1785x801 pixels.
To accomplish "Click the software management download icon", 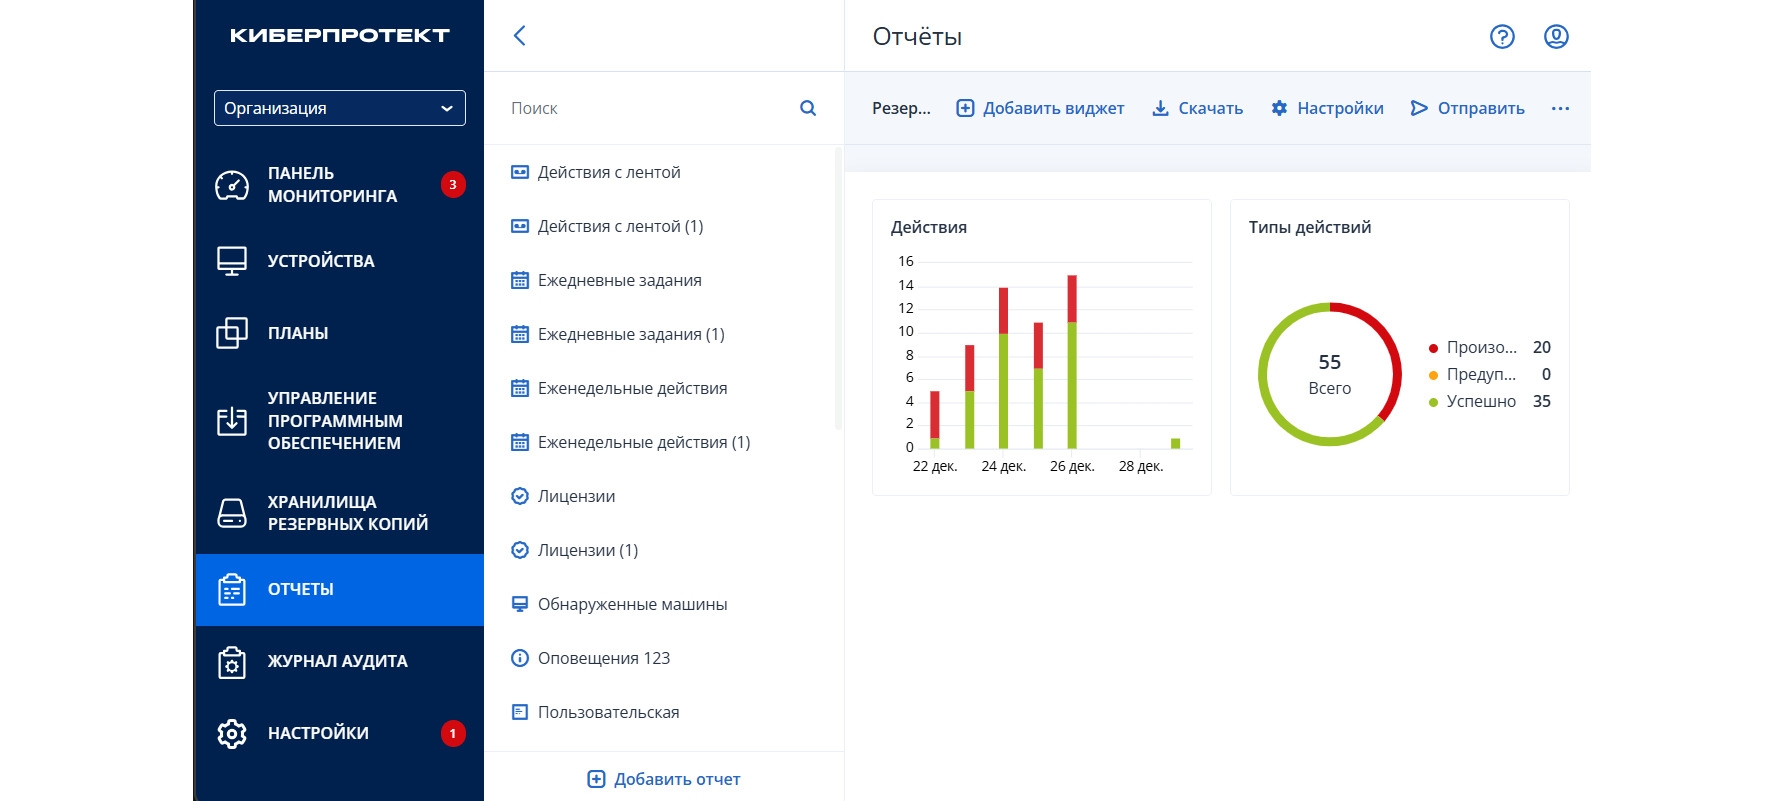I will point(232,421).
